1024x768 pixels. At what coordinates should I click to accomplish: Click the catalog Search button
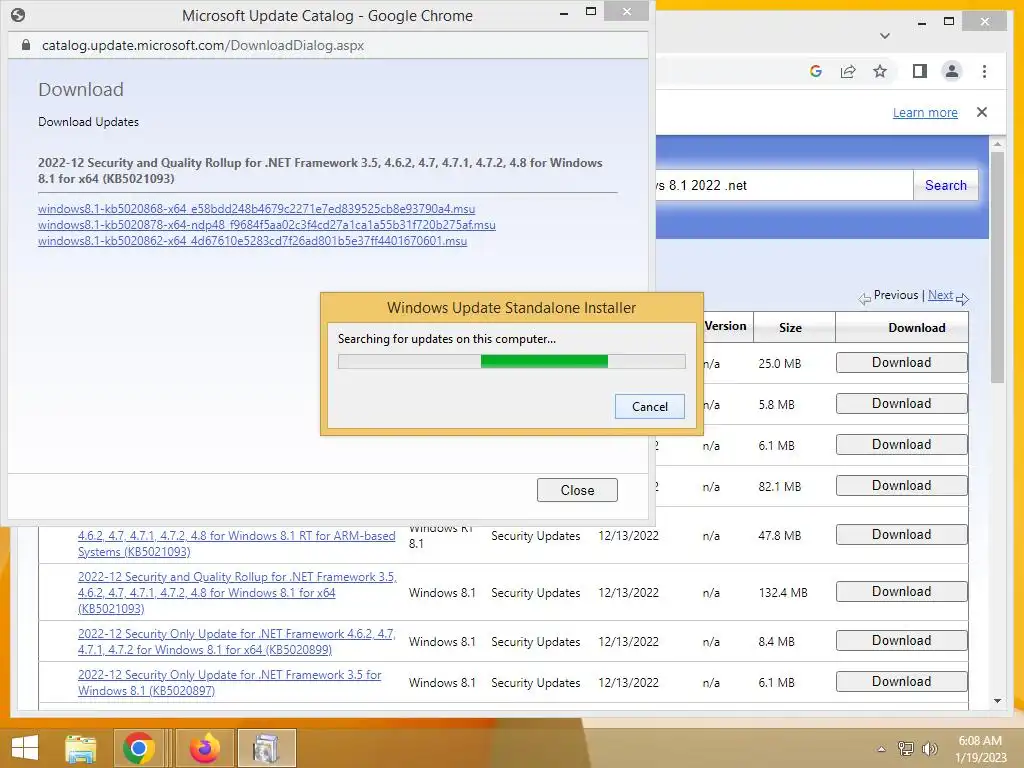[946, 185]
